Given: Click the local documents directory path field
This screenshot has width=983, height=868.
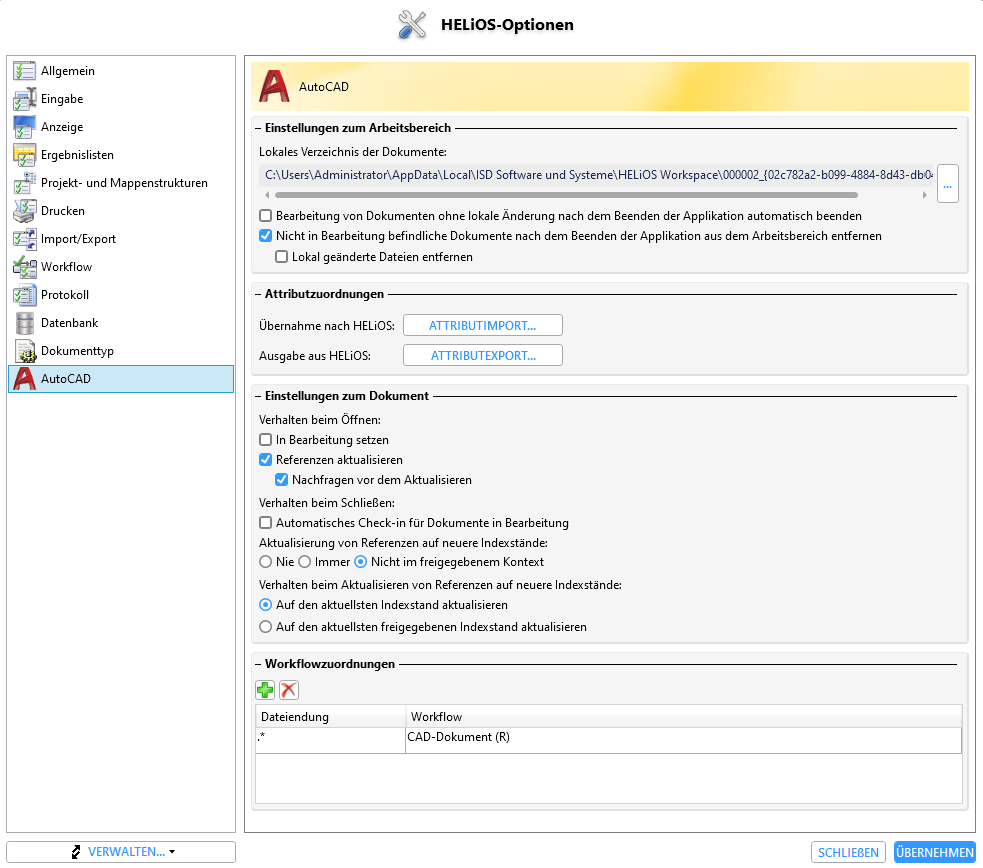Looking at the screenshot, I should pyautogui.click(x=596, y=175).
